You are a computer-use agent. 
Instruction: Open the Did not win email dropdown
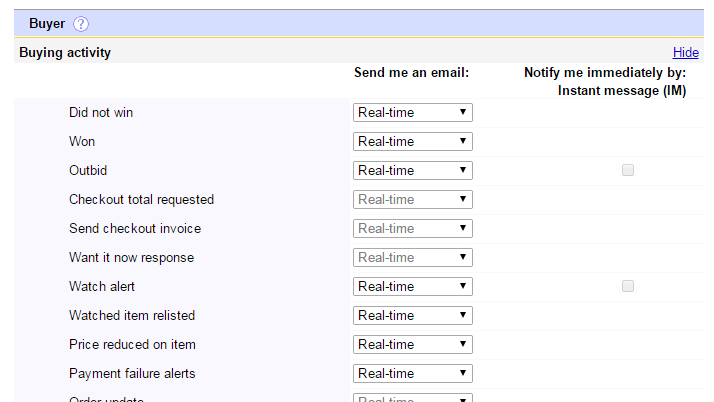[413, 112]
